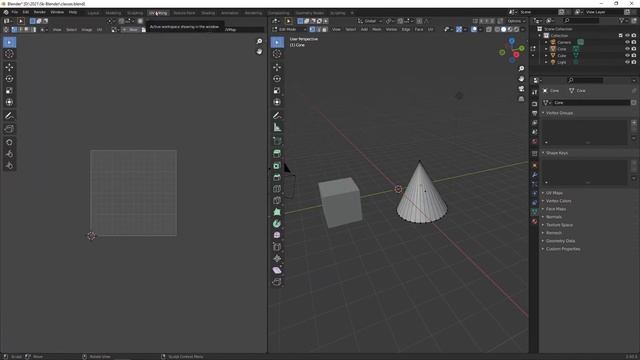Hide the Light object in outliner

point(627,62)
